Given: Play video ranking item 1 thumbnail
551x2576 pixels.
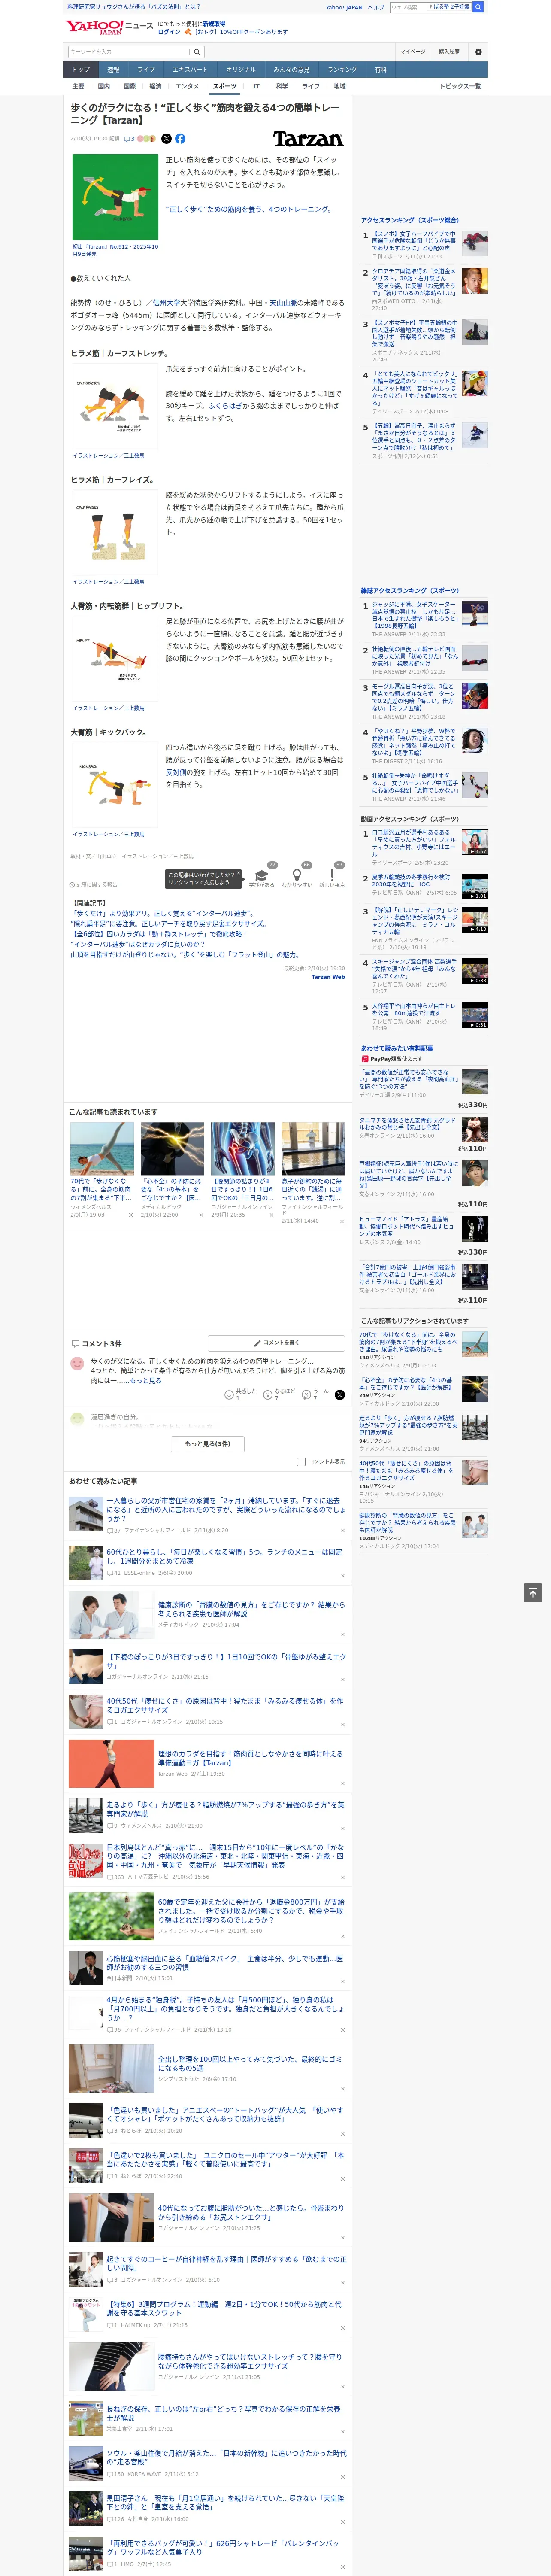Looking at the screenshot, I should 474,842.
